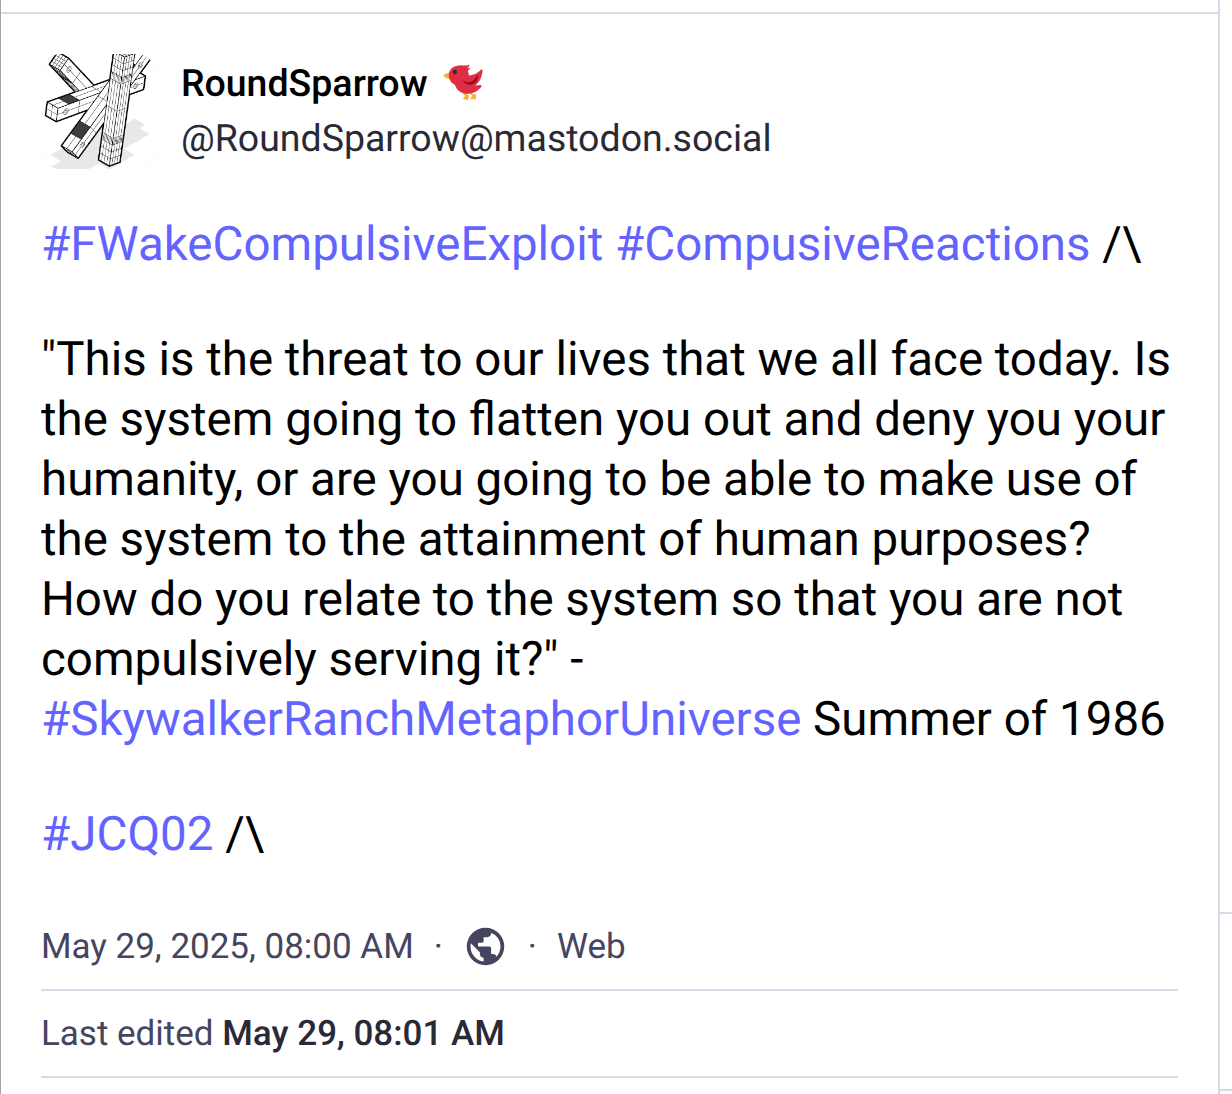Click the RoundSparrow display name

click(x=304, y=83)
